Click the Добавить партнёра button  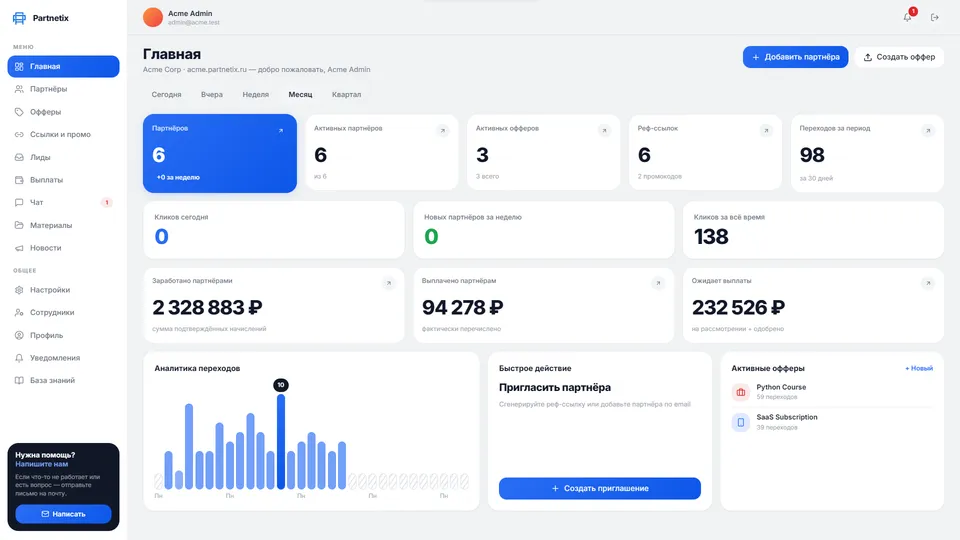click(x=795, y=57)
